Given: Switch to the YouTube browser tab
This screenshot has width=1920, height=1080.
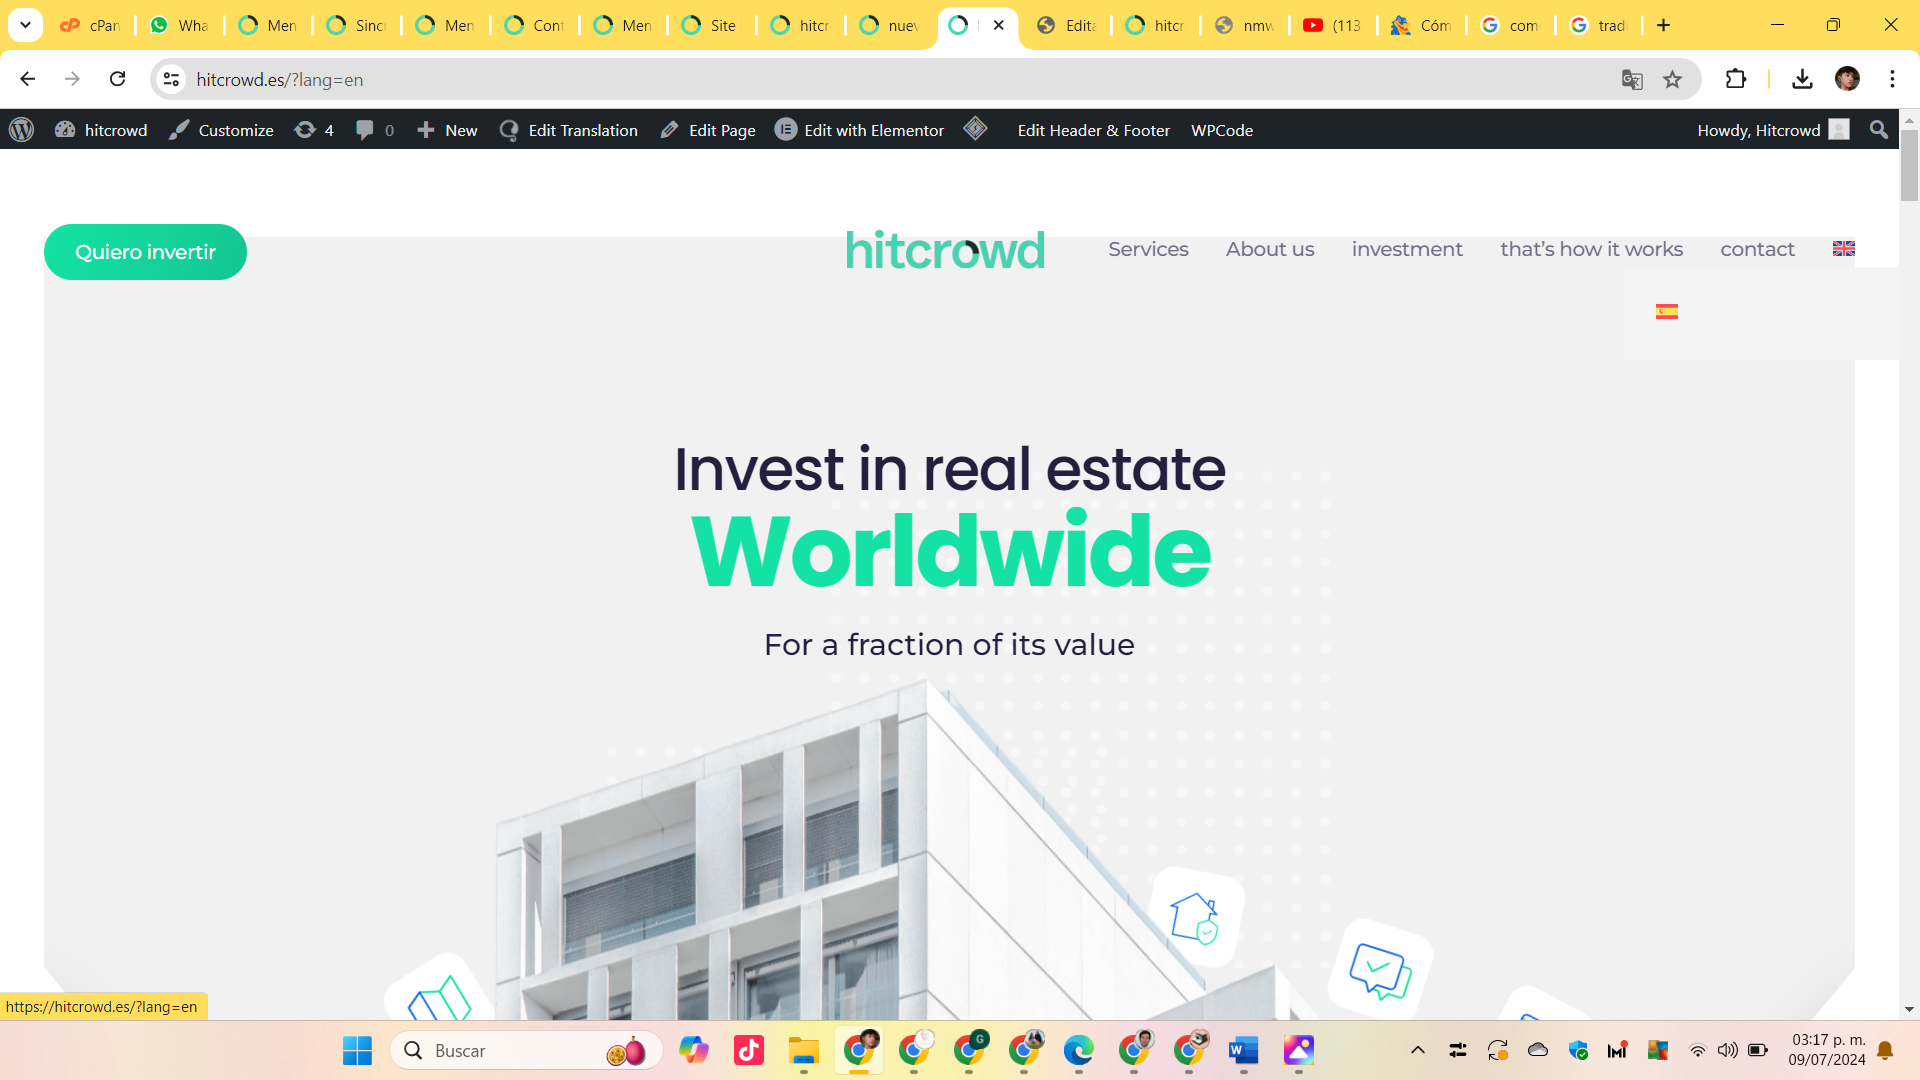Looking at the screenshot, I should tap(1332, 25).
